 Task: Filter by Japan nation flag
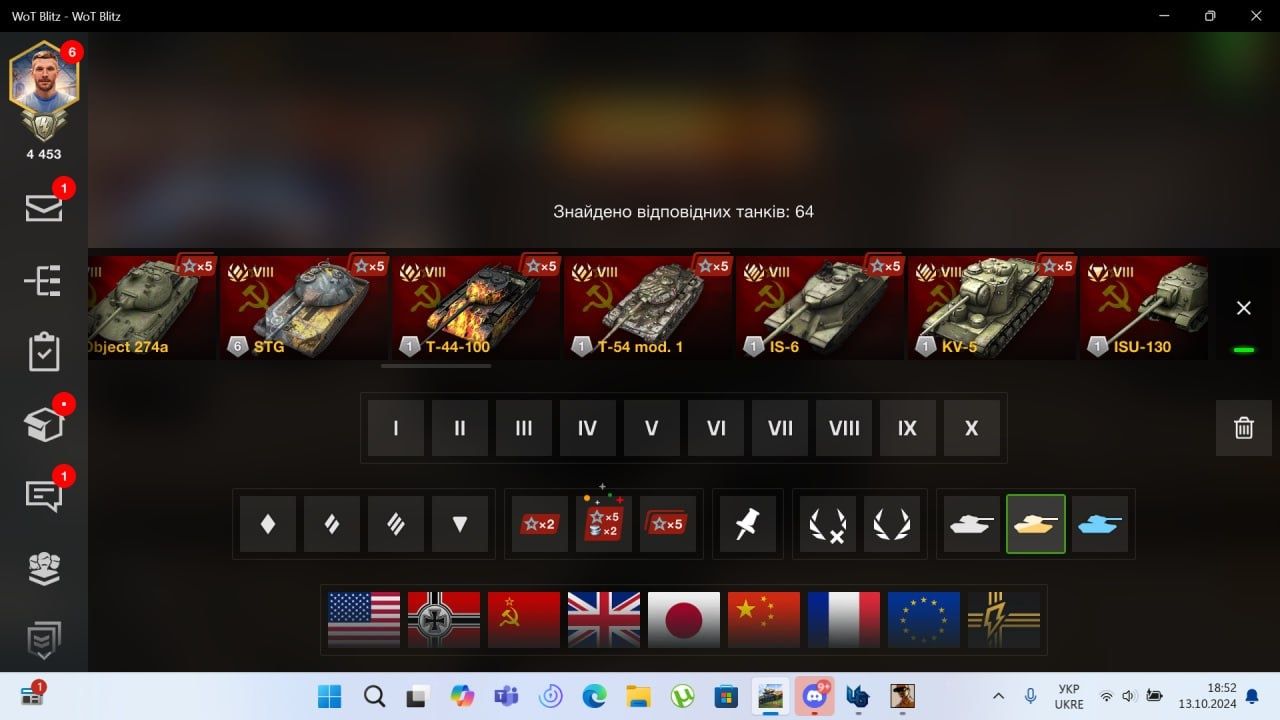[684, 620]
